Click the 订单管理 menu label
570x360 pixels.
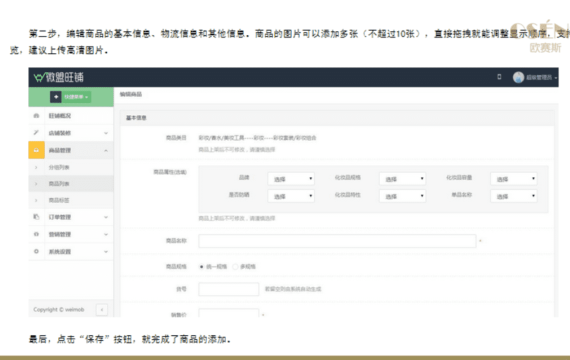60,217
